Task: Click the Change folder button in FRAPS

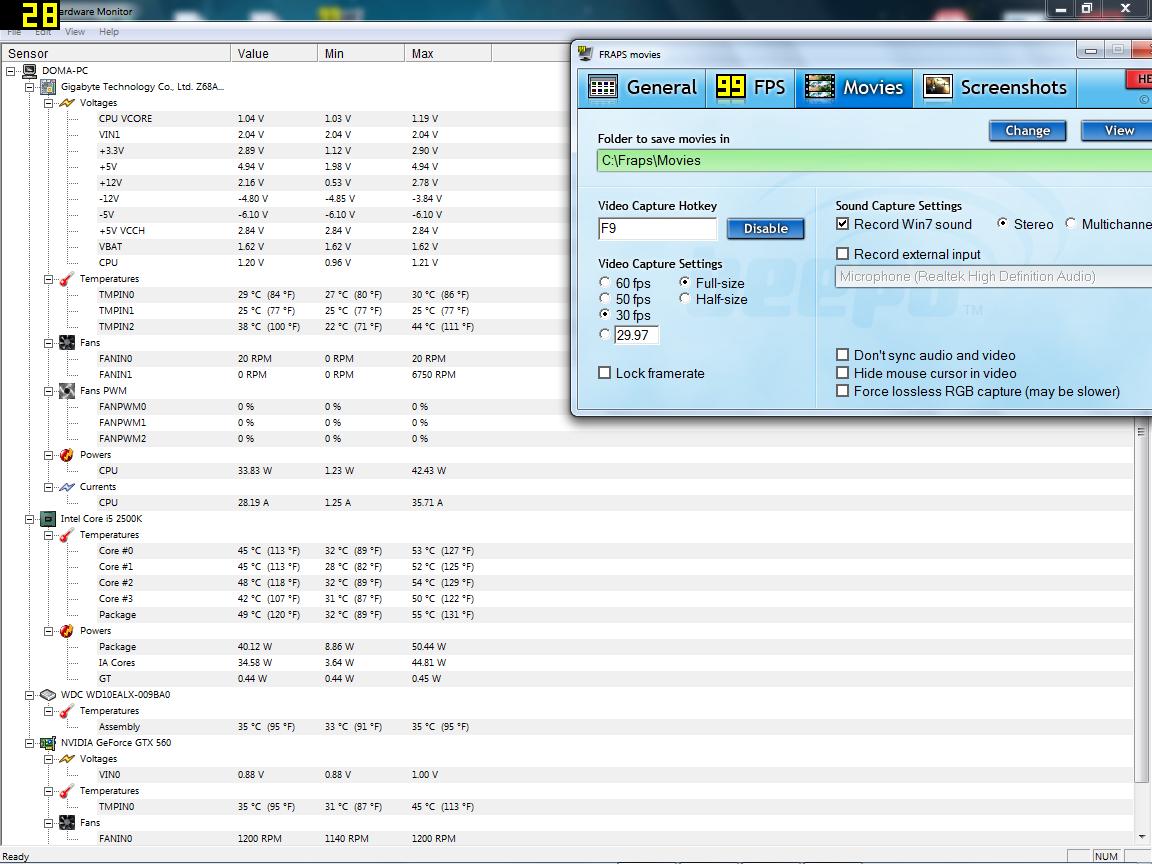Action: 1027,131
